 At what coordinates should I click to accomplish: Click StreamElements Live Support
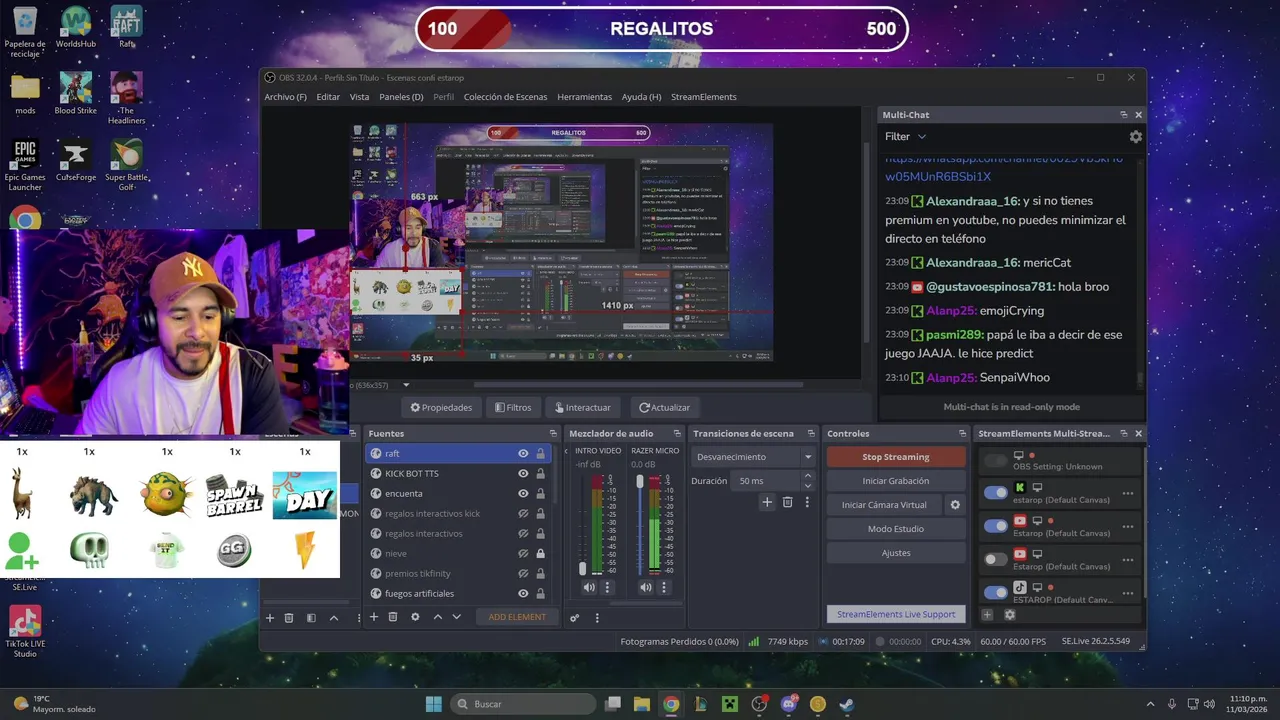click(896, 614)
